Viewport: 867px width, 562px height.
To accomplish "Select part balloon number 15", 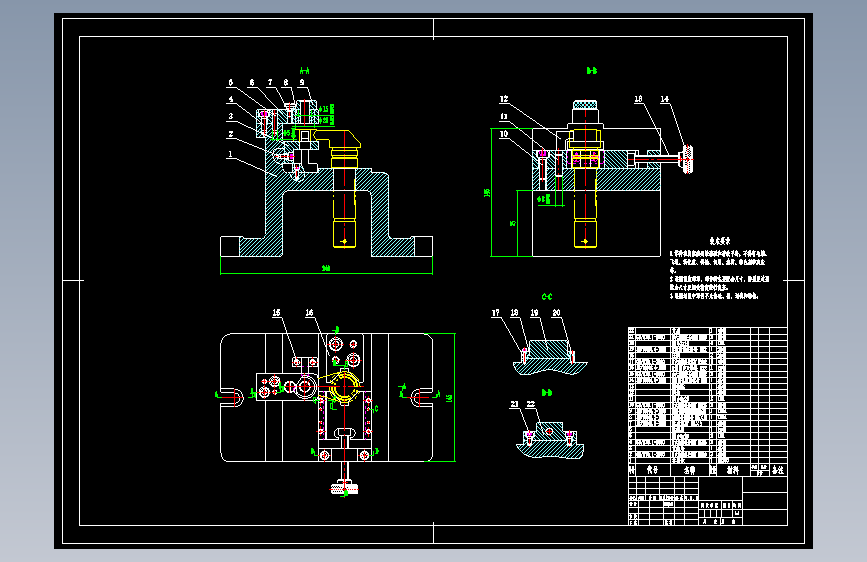I will click(x=276, y=313).
